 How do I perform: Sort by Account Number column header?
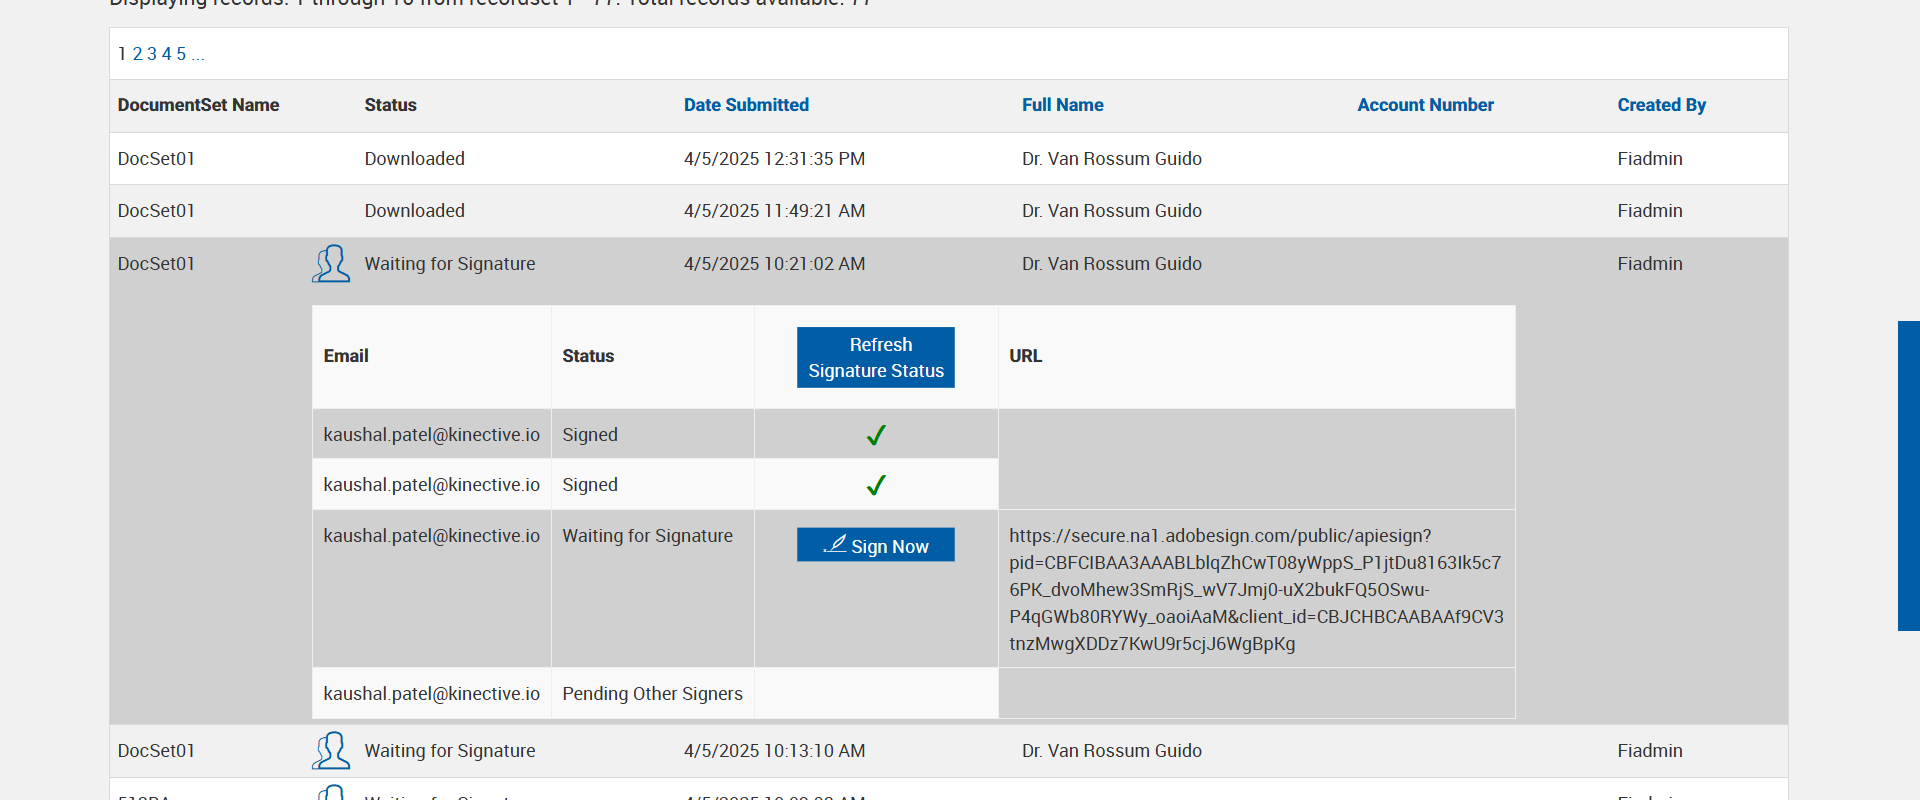coord(1425,105)
